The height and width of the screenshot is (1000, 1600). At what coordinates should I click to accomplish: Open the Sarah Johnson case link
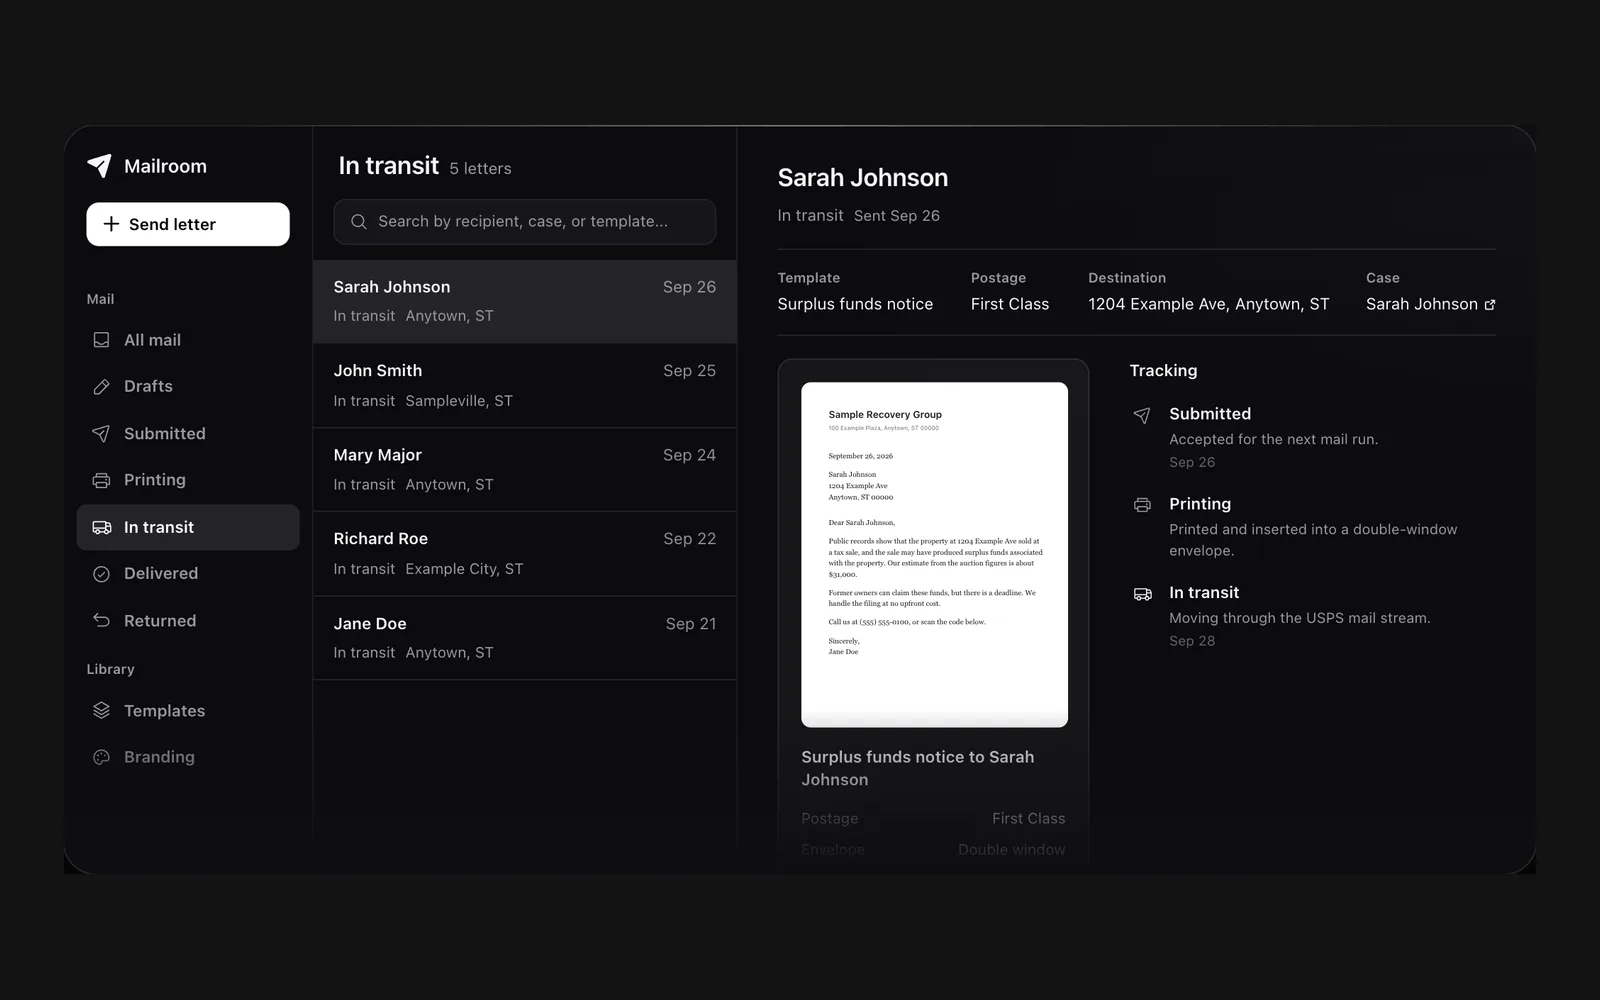[x=1430, y=304]
